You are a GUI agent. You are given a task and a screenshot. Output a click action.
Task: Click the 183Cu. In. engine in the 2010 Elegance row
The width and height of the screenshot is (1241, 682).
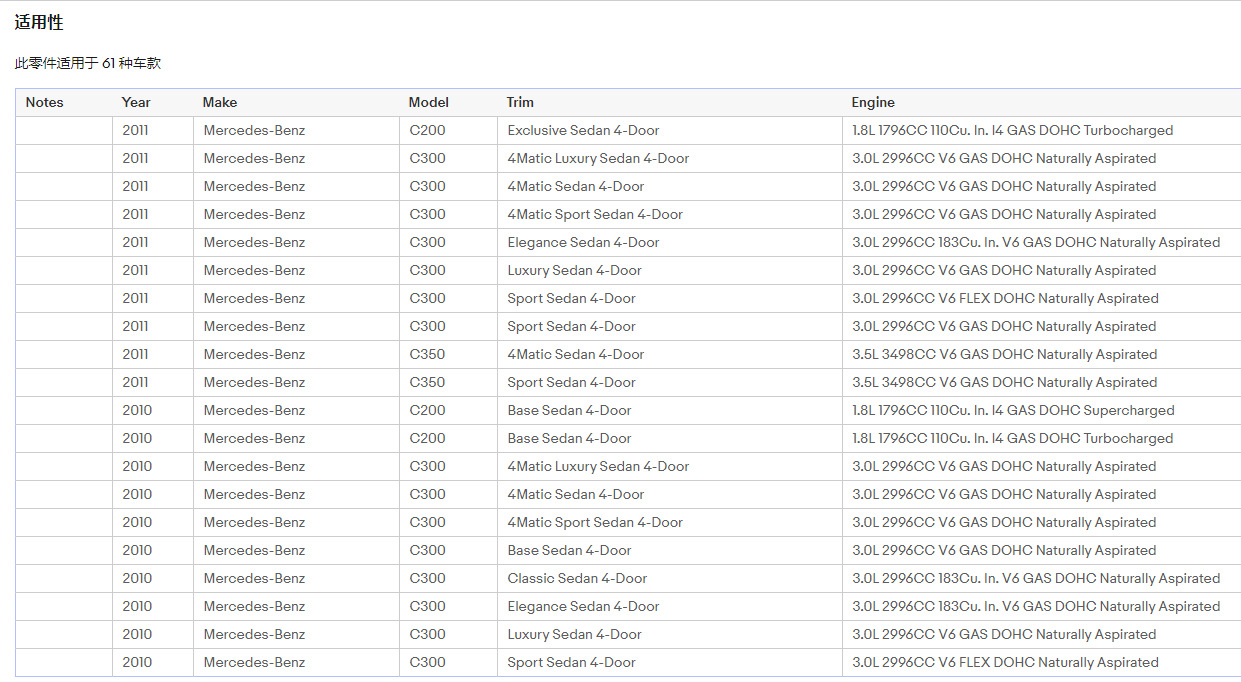[1036, 606]
